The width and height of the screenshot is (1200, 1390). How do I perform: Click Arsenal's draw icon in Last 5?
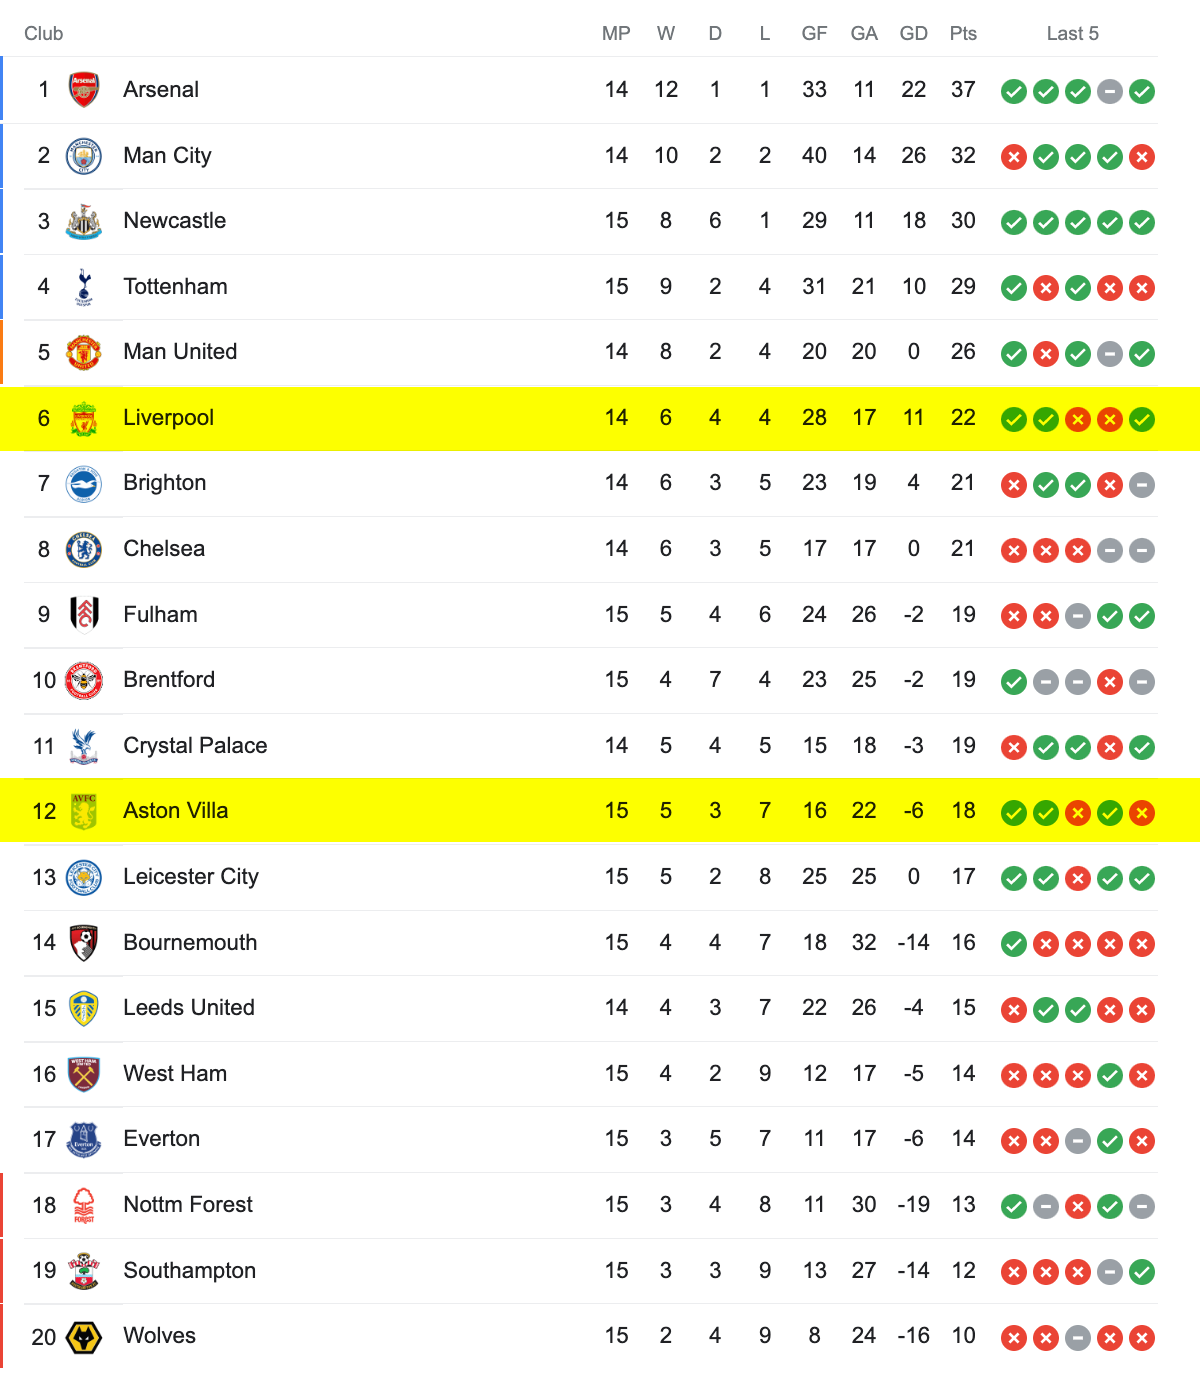[x=1110, y=92]
